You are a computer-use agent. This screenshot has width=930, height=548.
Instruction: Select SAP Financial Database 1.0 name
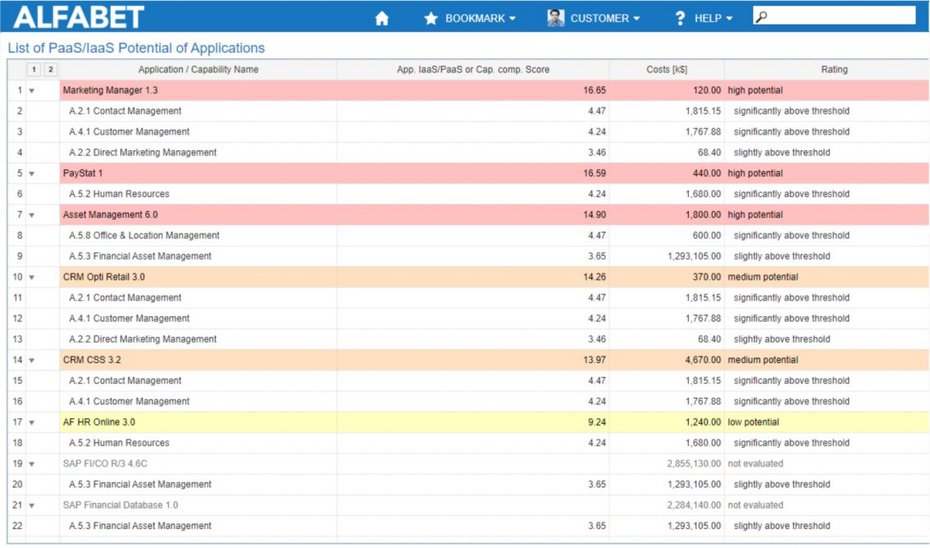point(120,505)
